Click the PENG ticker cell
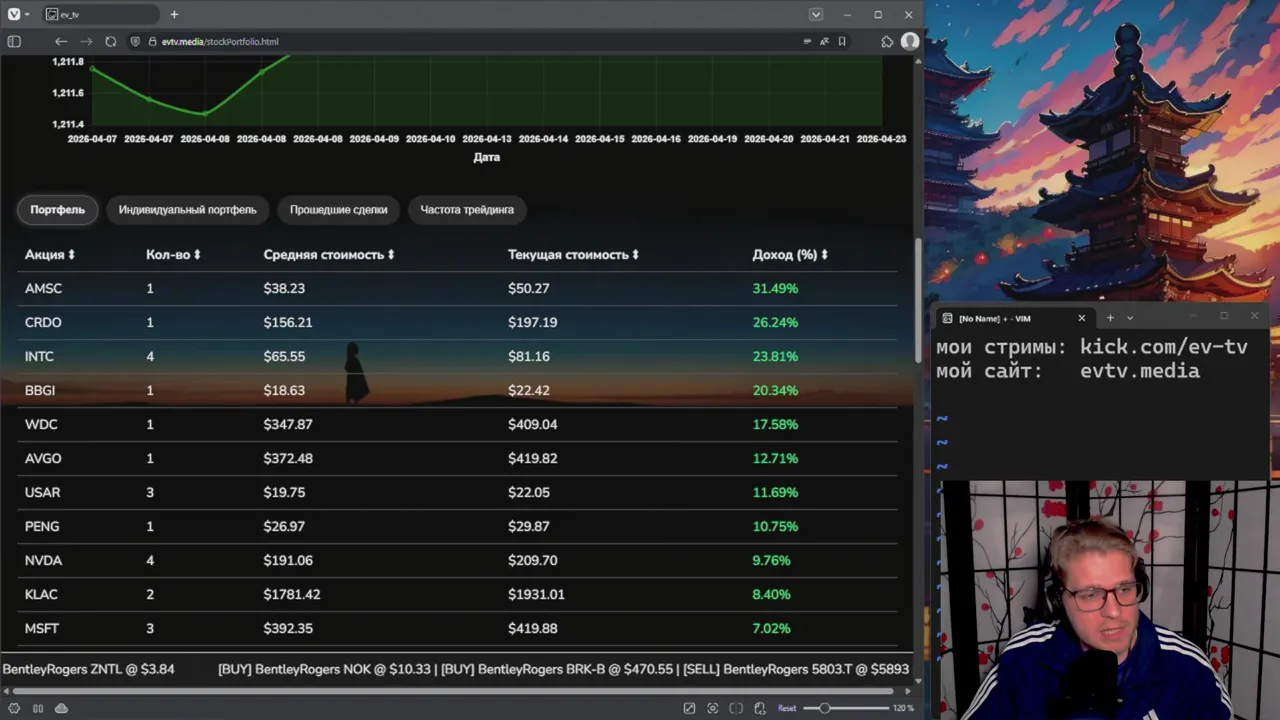Screen dimensions: 1280x720 pyautogui.click(x=42, y=526)
